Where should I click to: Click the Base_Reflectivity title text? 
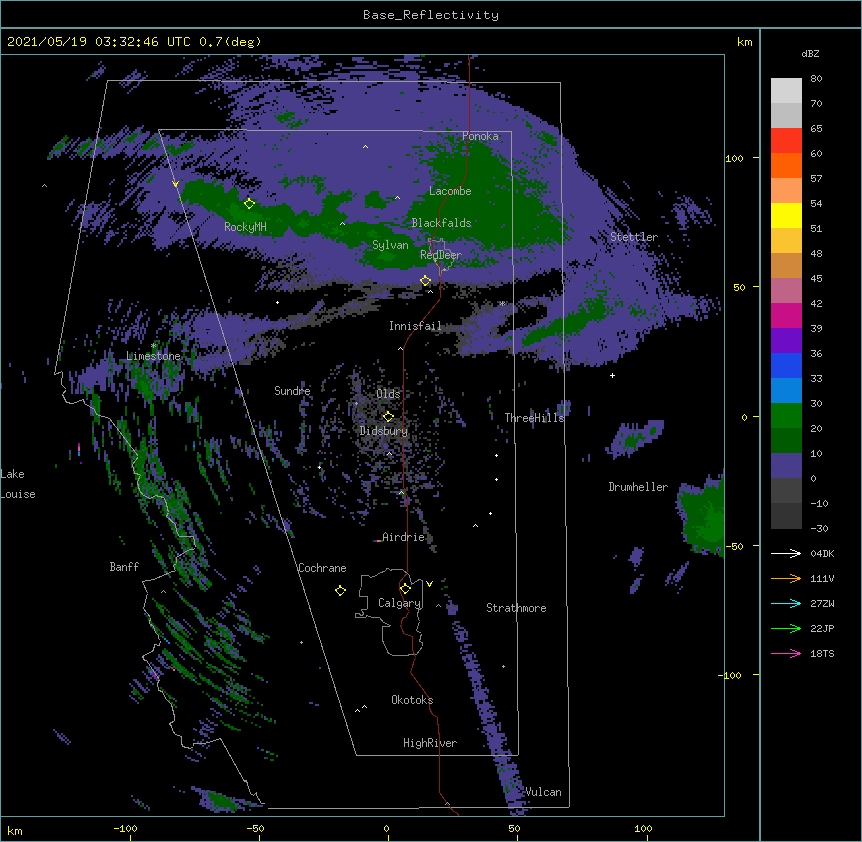coord(431,15)
